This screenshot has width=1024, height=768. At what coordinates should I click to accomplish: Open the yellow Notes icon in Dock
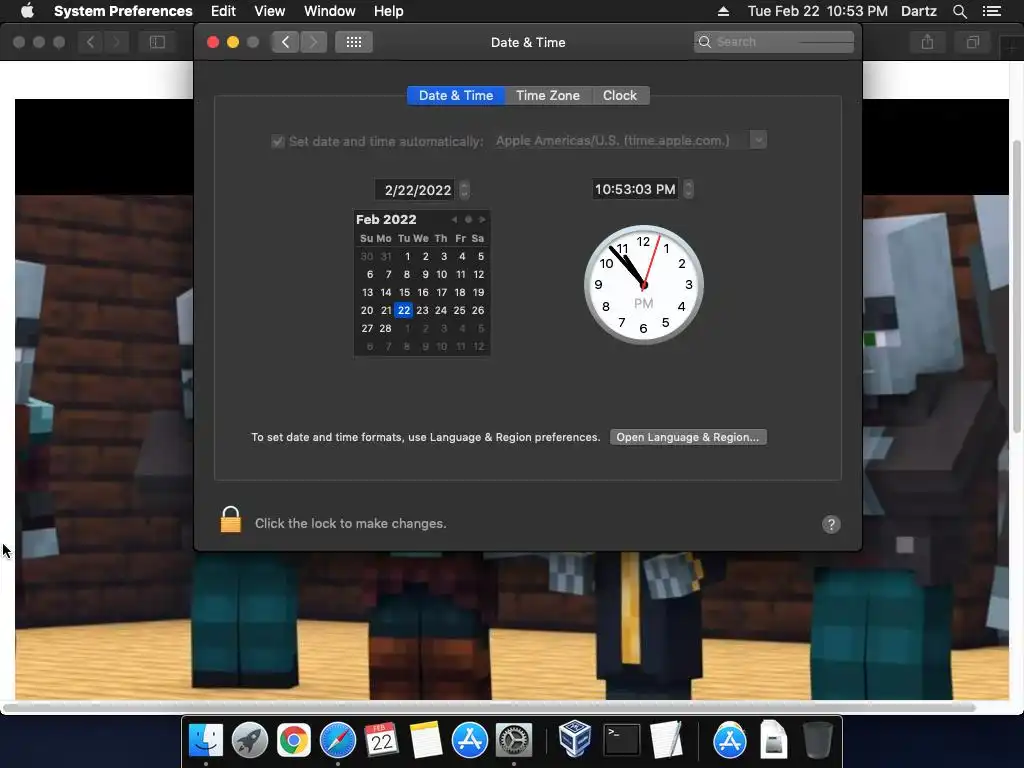tap(425, 741)
